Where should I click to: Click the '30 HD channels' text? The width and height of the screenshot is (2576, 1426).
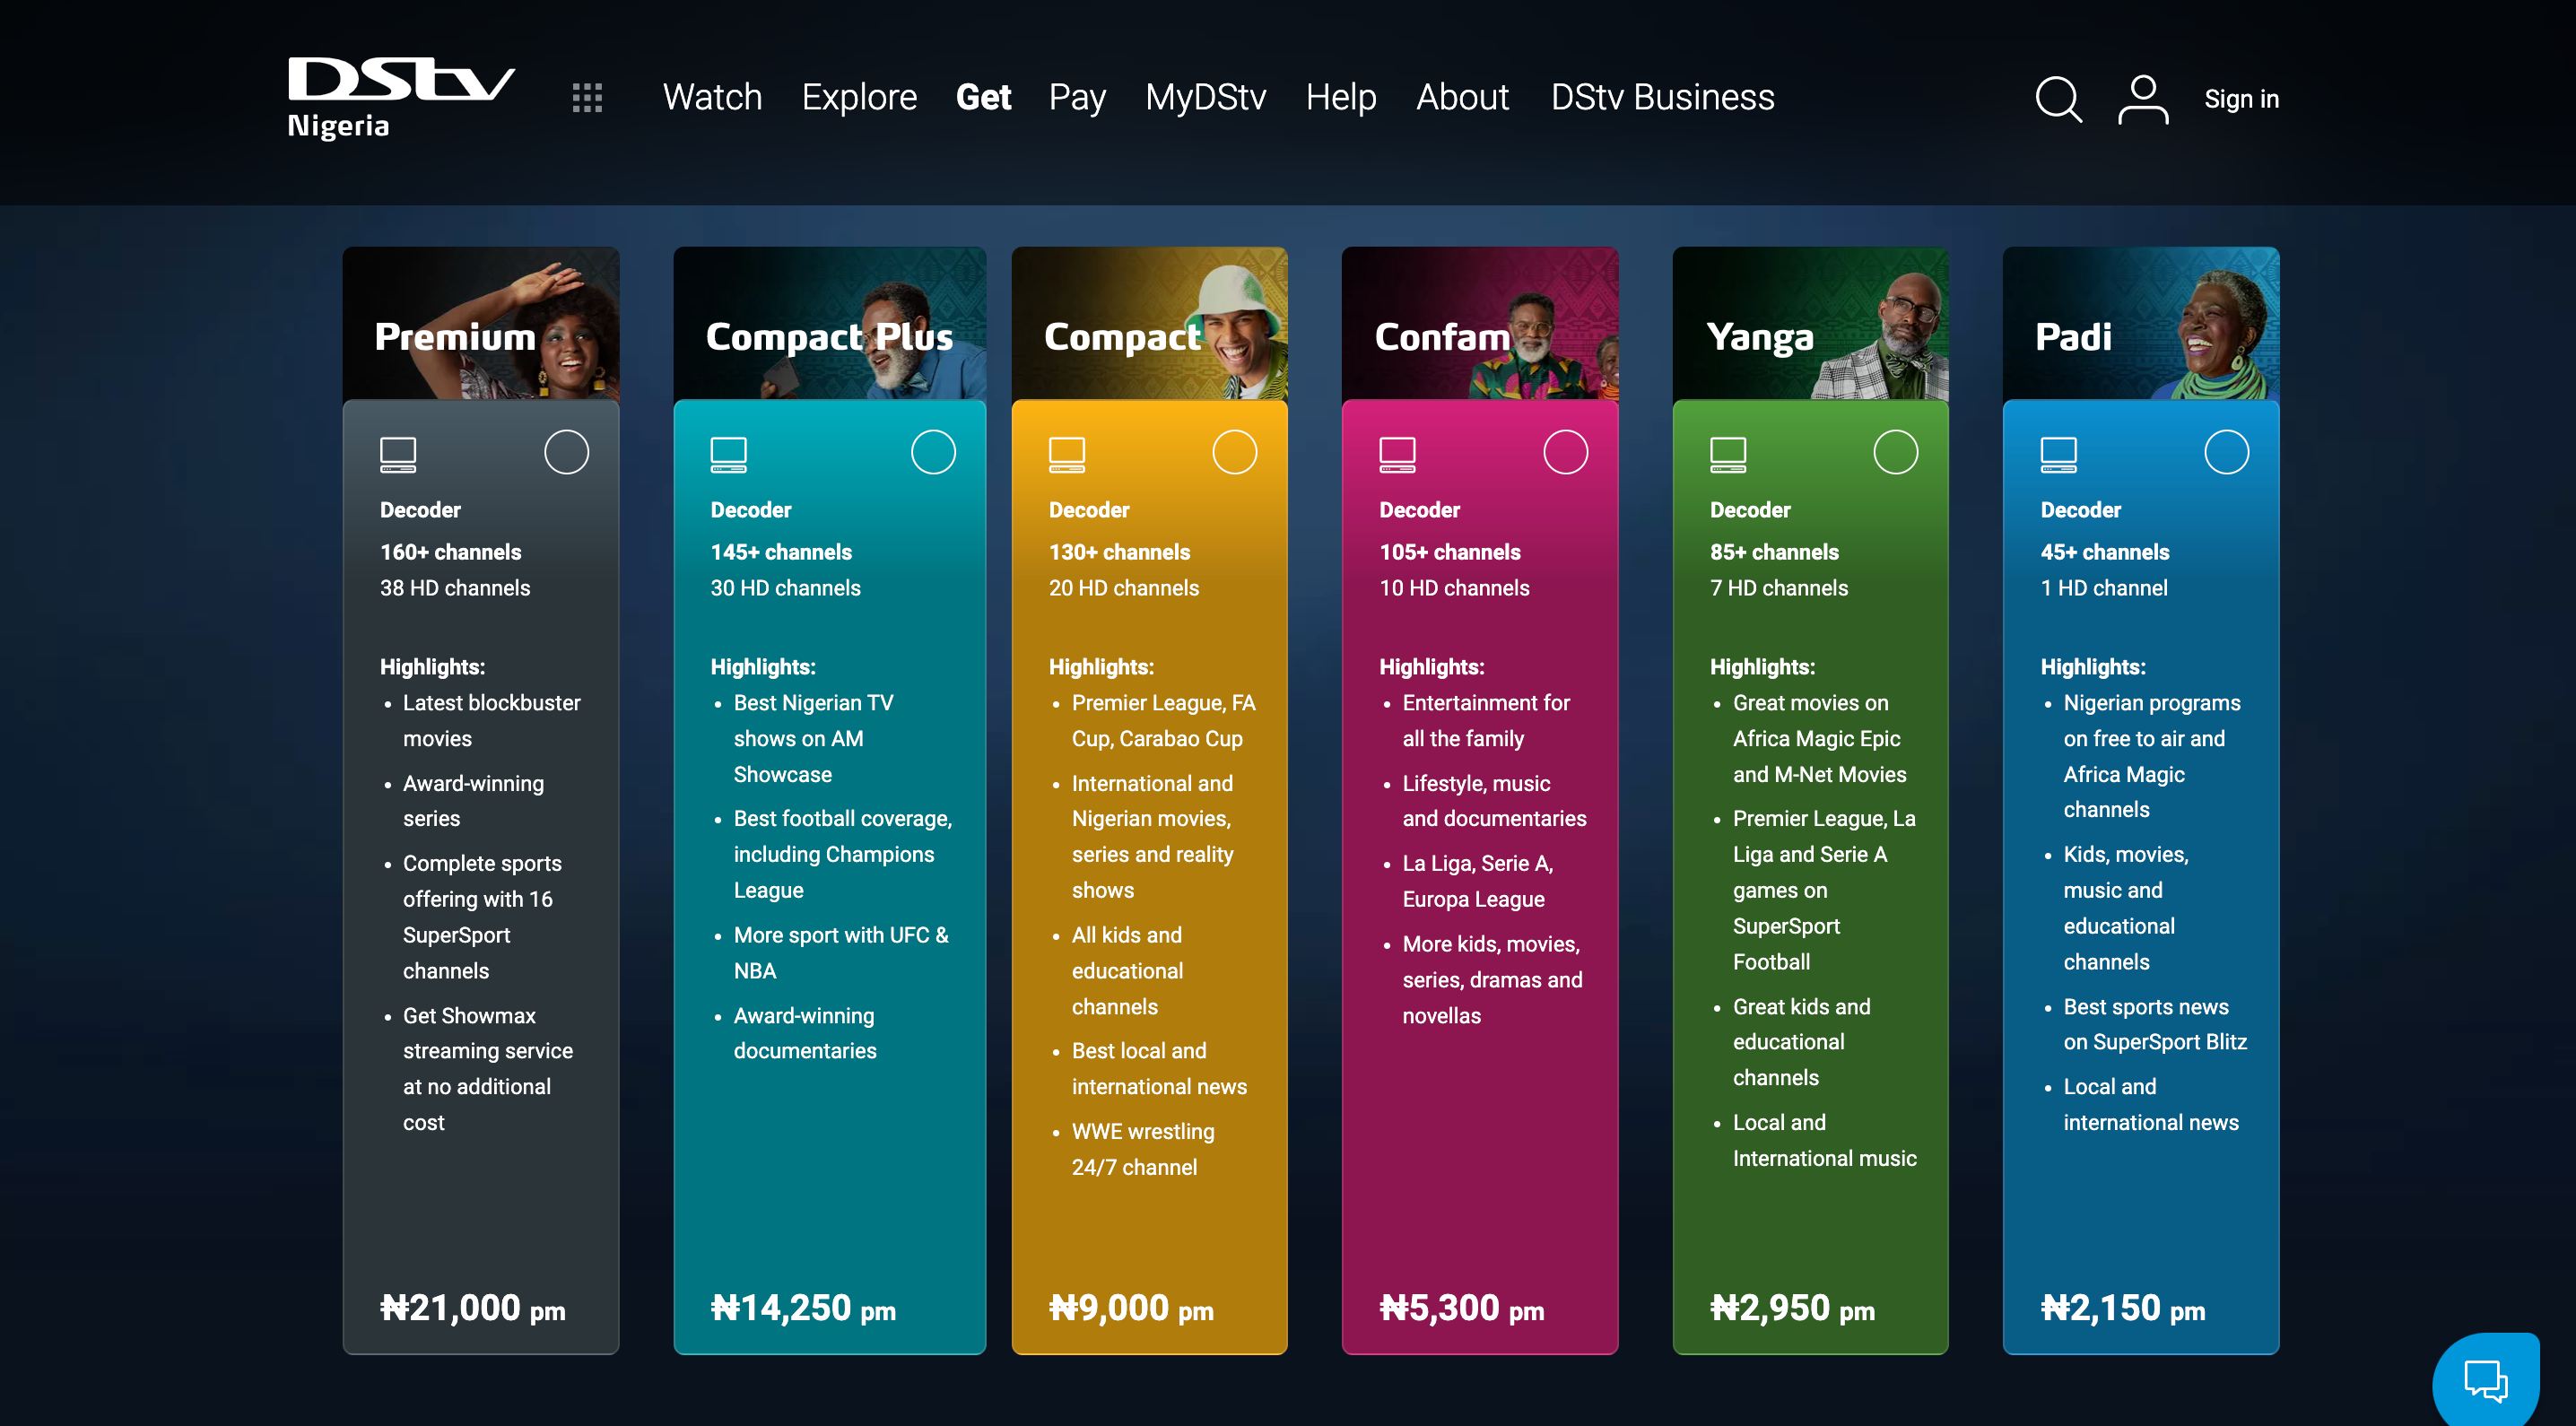pyautogui.click(x=785, y=588)
